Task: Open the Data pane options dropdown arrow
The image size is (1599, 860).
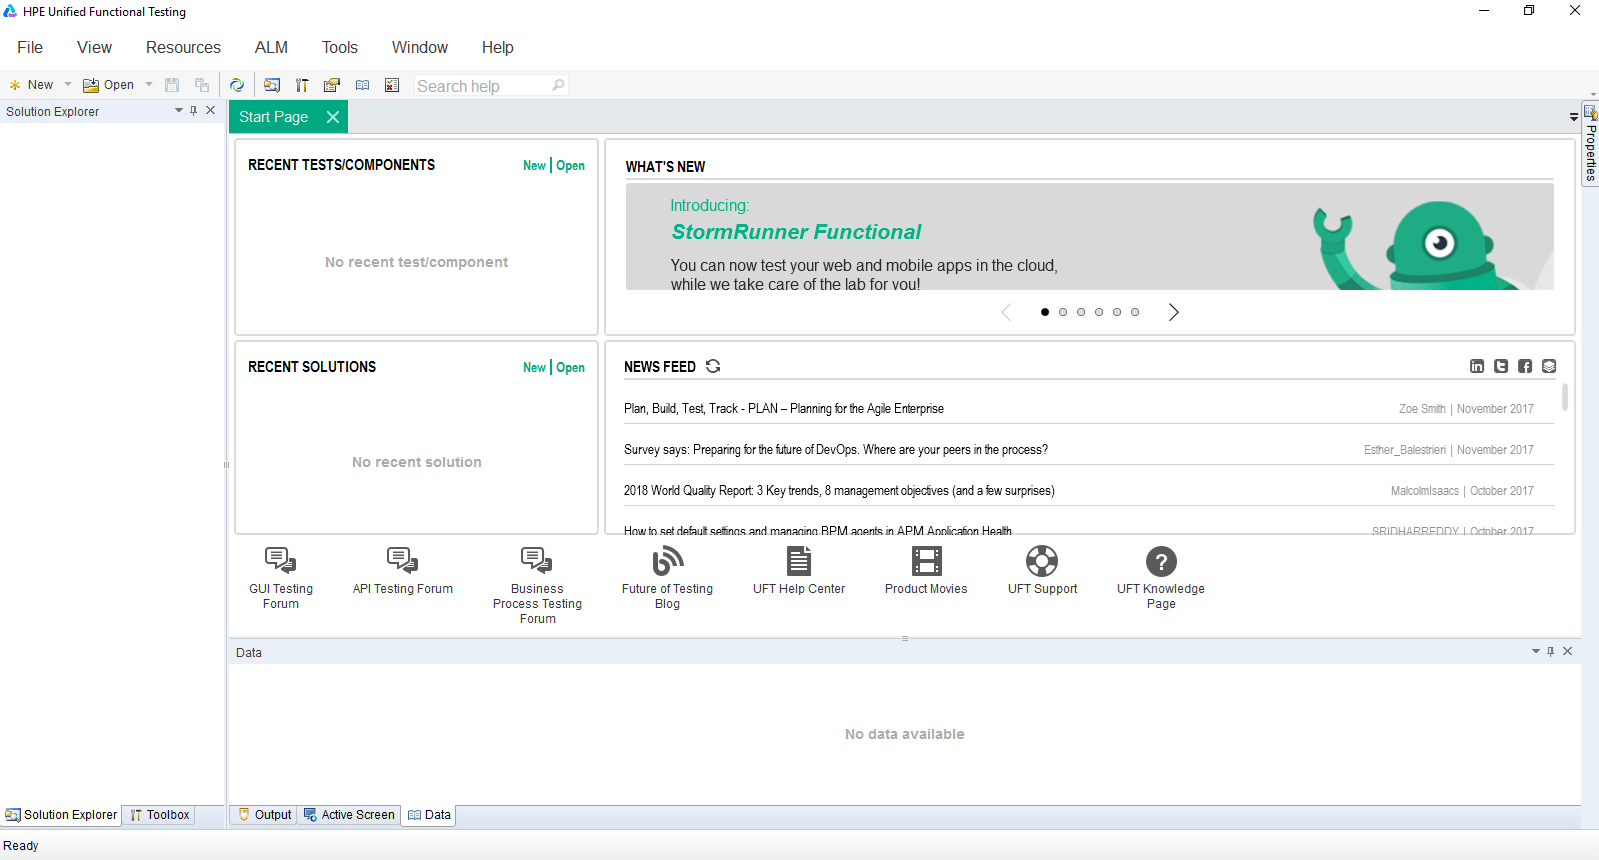Action: (1536, 652)
